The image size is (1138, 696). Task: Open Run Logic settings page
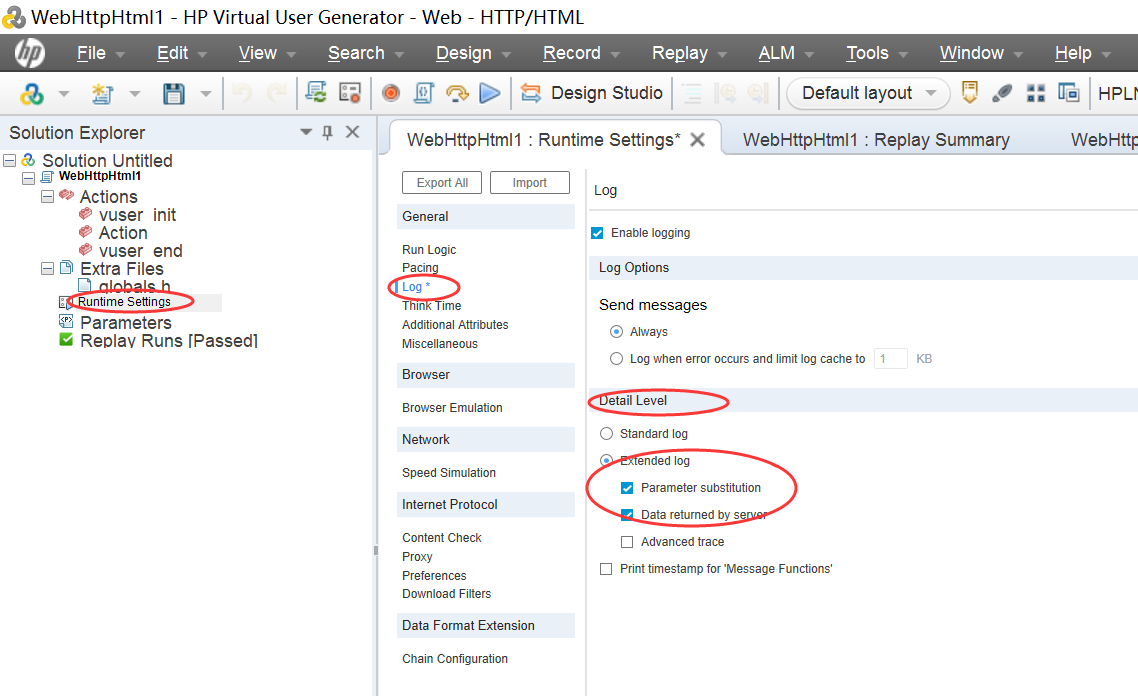pos(429,250)
